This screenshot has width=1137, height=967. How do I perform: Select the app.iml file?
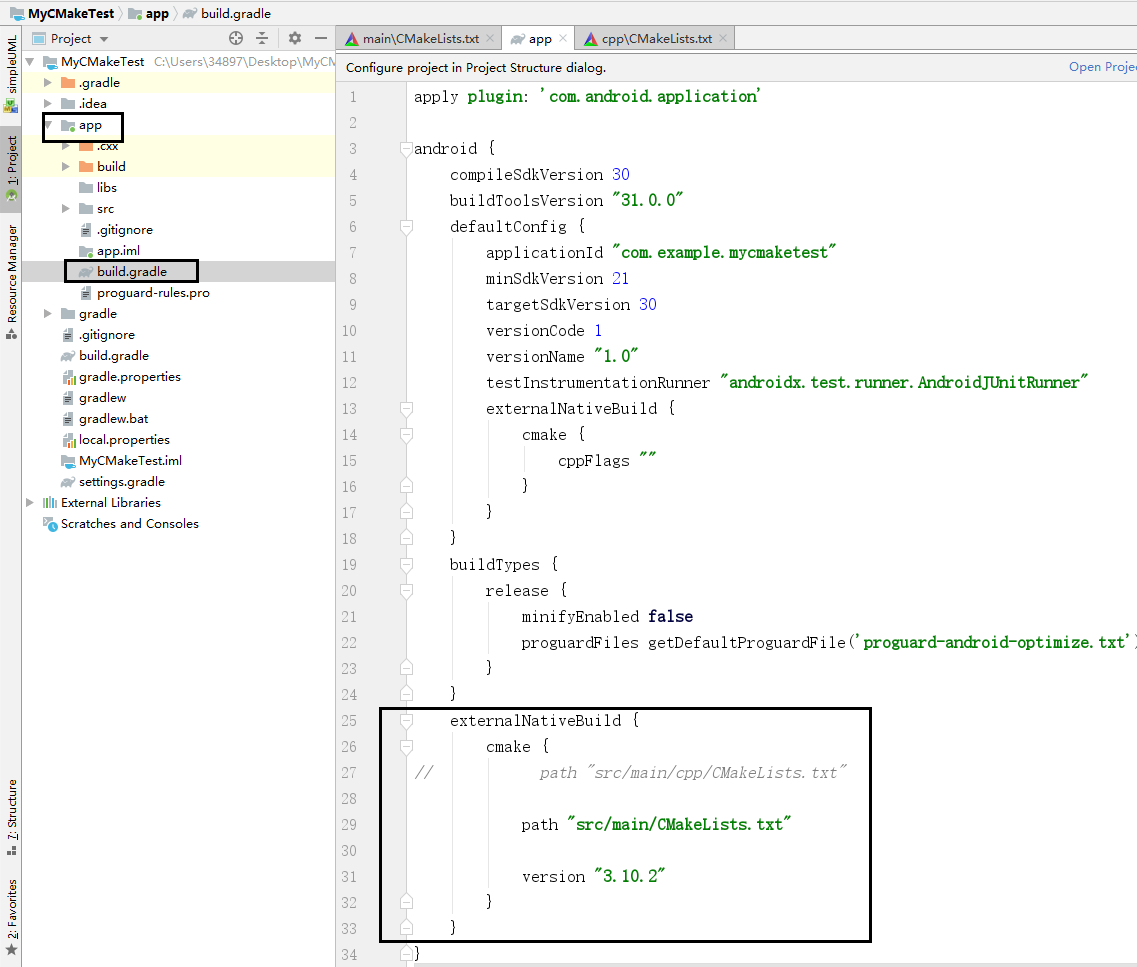(x=118, y=251)
